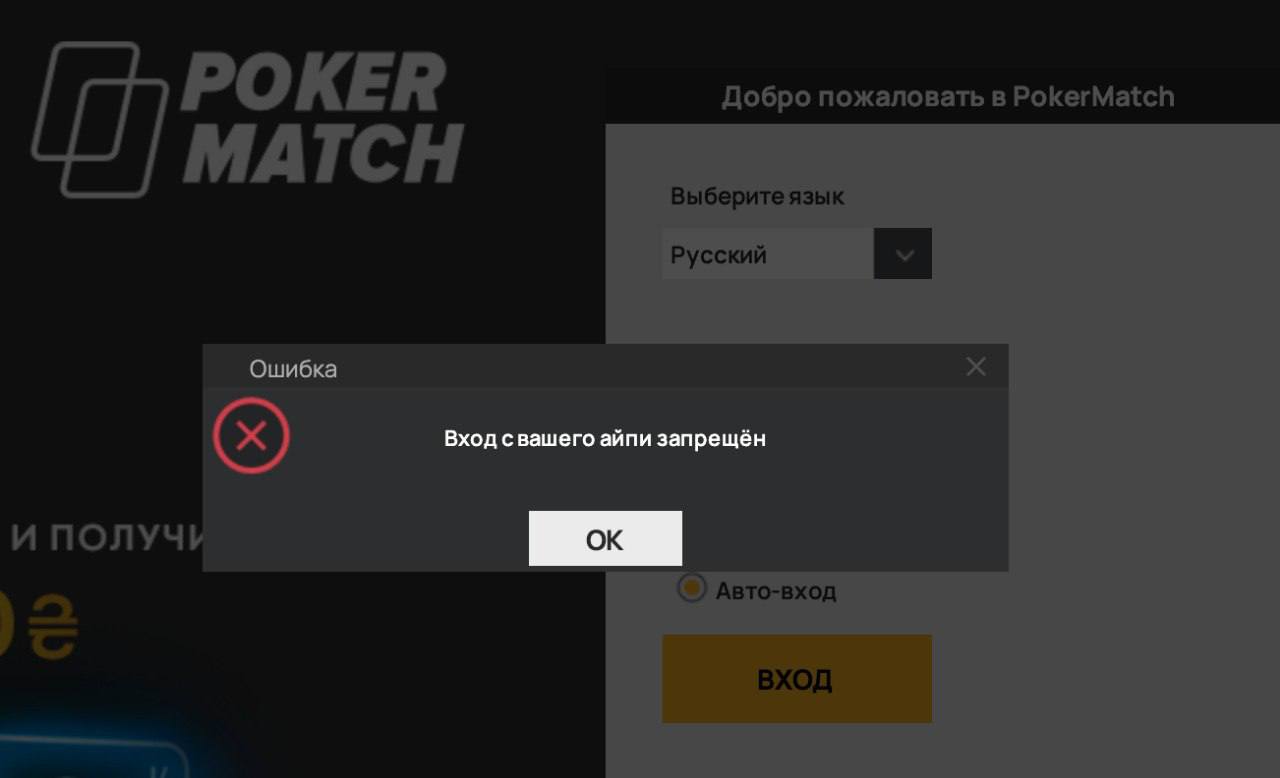Image resolution: width=1280 pixels, height=778 pixels.
Task: Click the message Вход с вашего айпи запрещён
Action: (605, 438)
